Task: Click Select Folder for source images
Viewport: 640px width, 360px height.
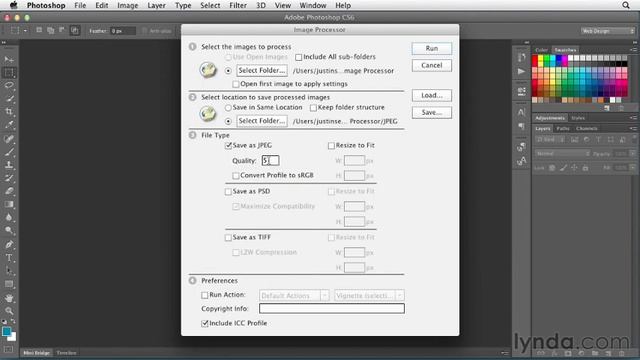Action: [262, 71]
